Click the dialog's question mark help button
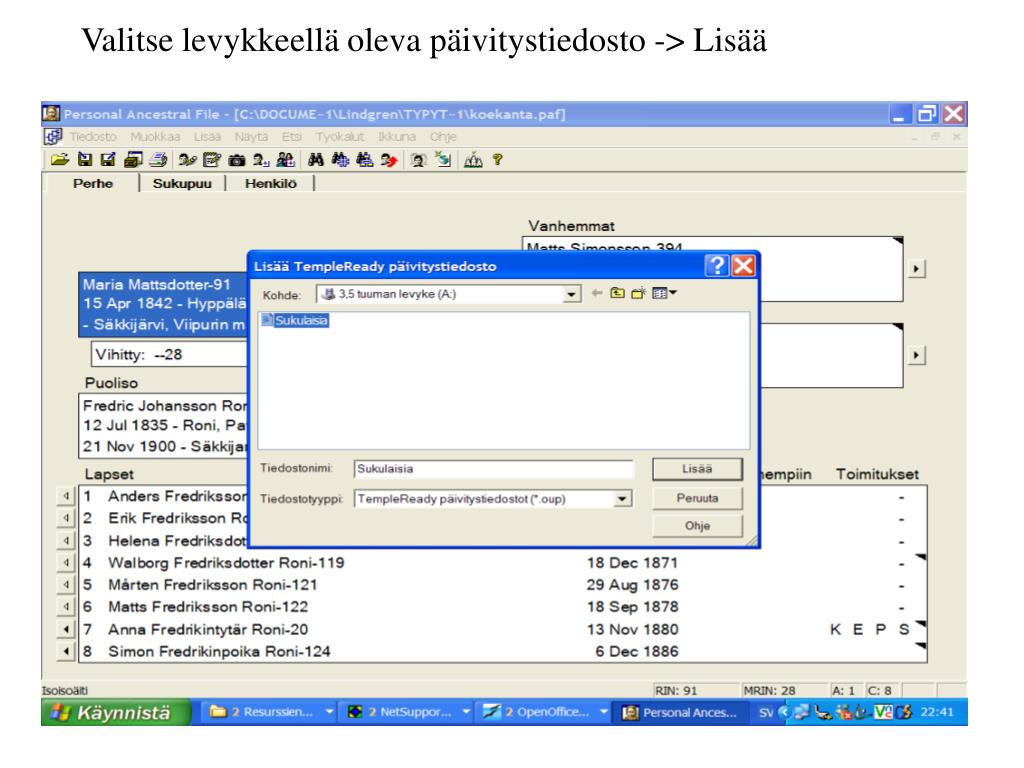The image size is (1024, 768). point(716,266)
